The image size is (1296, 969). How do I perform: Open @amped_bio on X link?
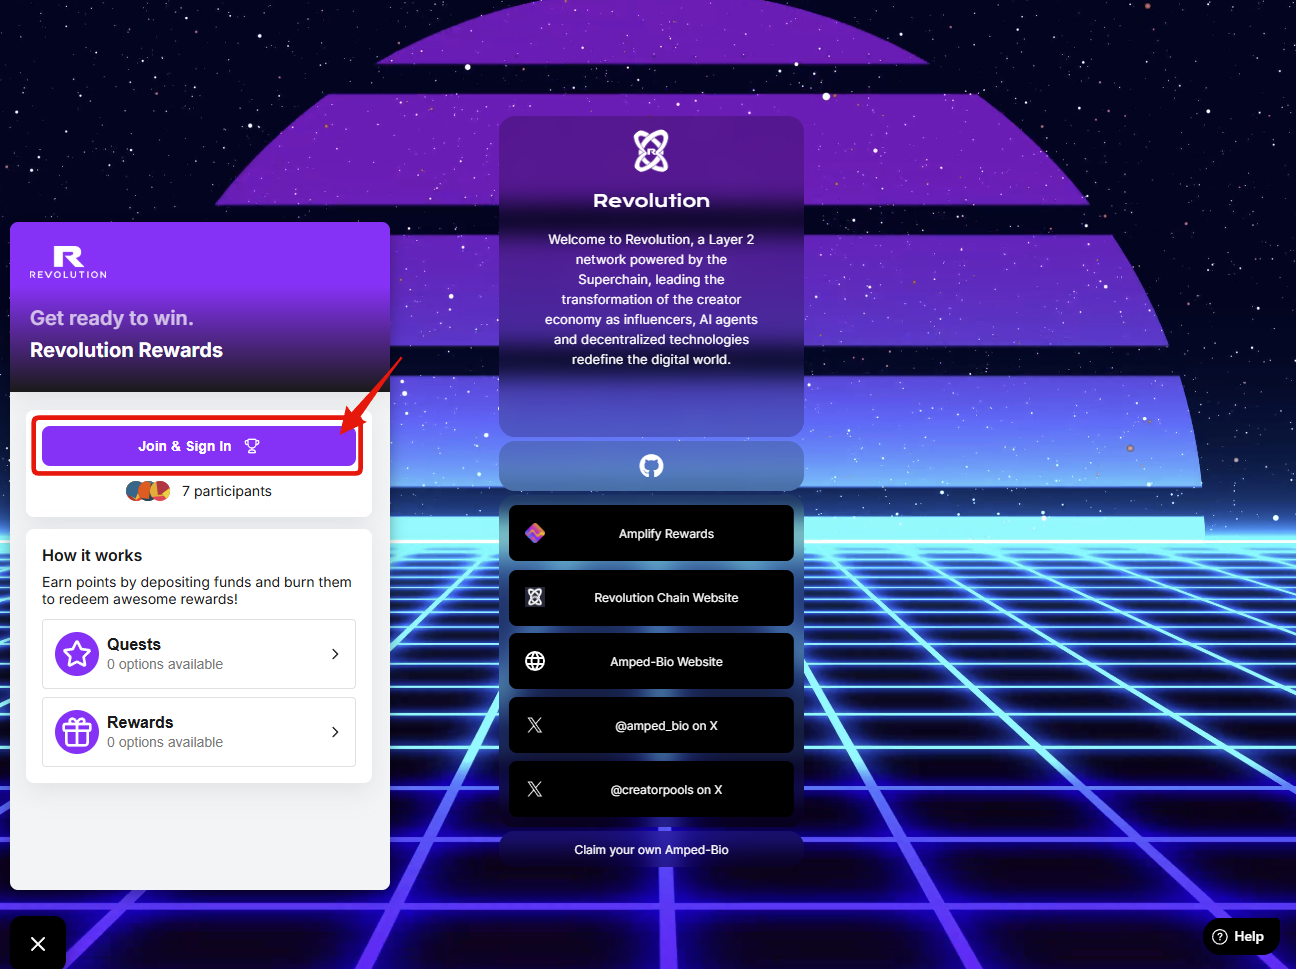(x=651, y=725)
